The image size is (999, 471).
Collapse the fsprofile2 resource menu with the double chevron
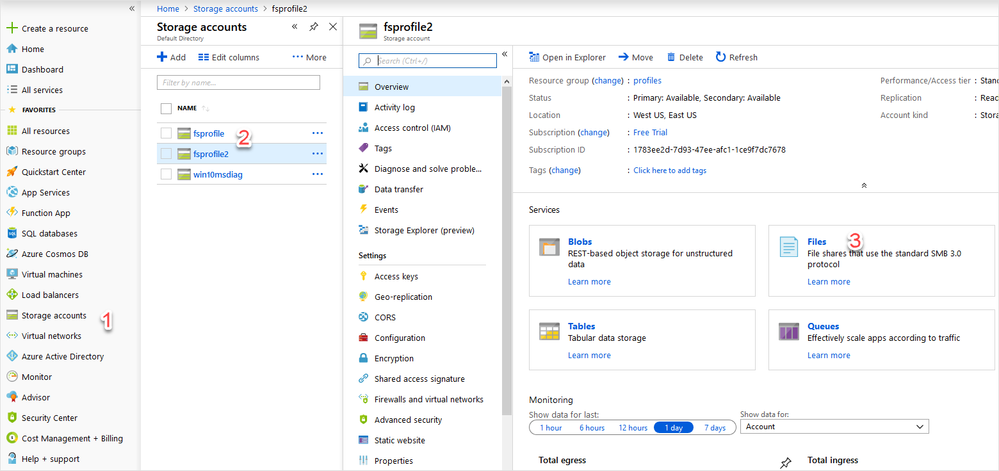point(504,54)
